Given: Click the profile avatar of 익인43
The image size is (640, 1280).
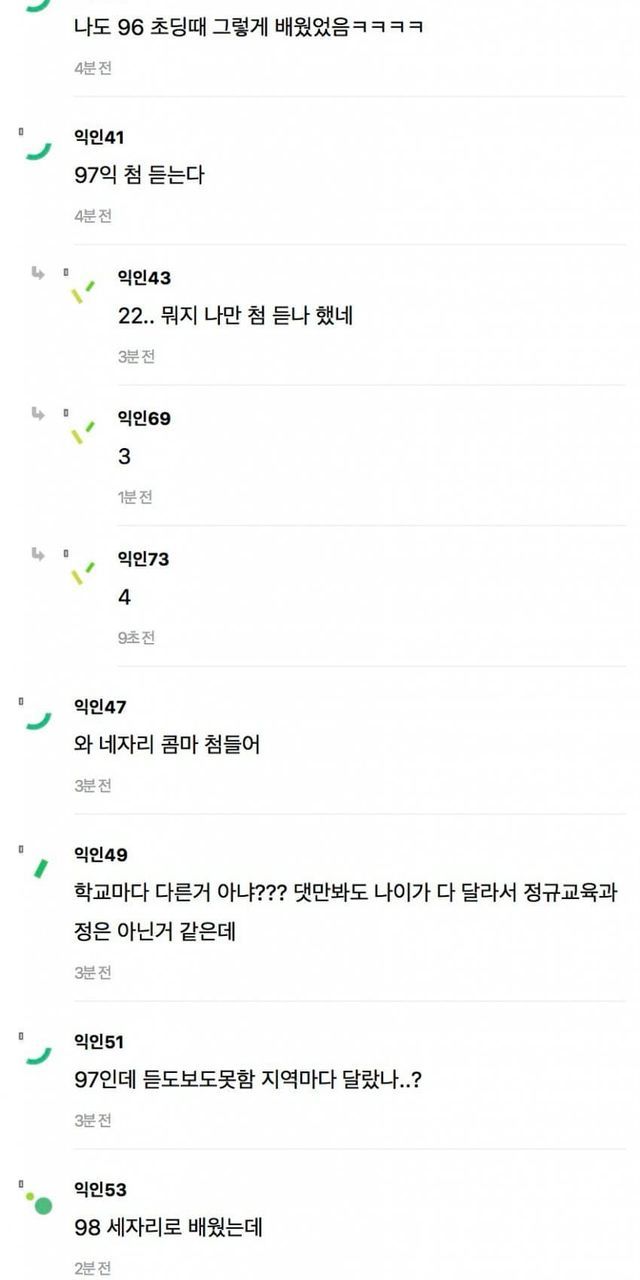Looking at the screenshot, I should [x=82, y=292].
